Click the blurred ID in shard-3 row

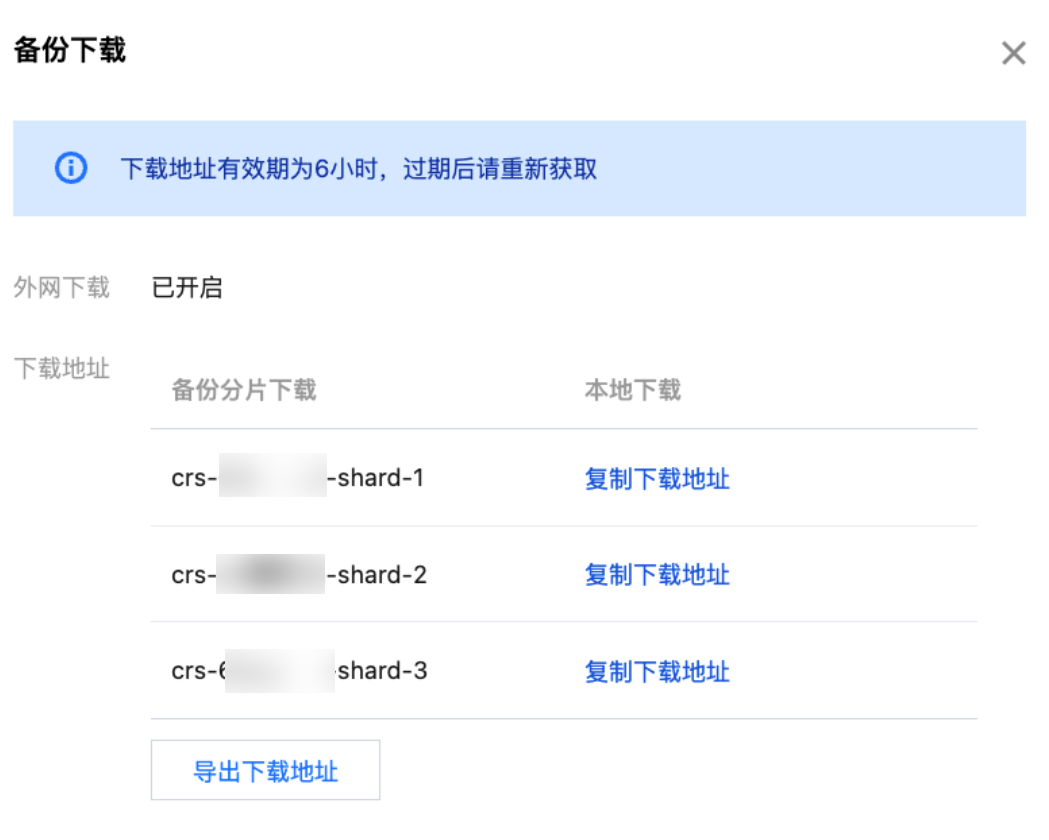(x=279, y=671)
